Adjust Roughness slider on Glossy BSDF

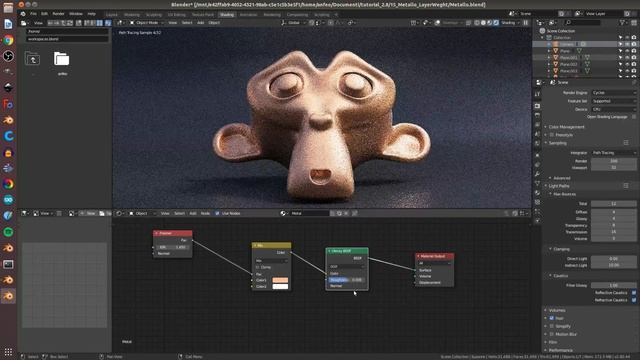tap(346, 280)
